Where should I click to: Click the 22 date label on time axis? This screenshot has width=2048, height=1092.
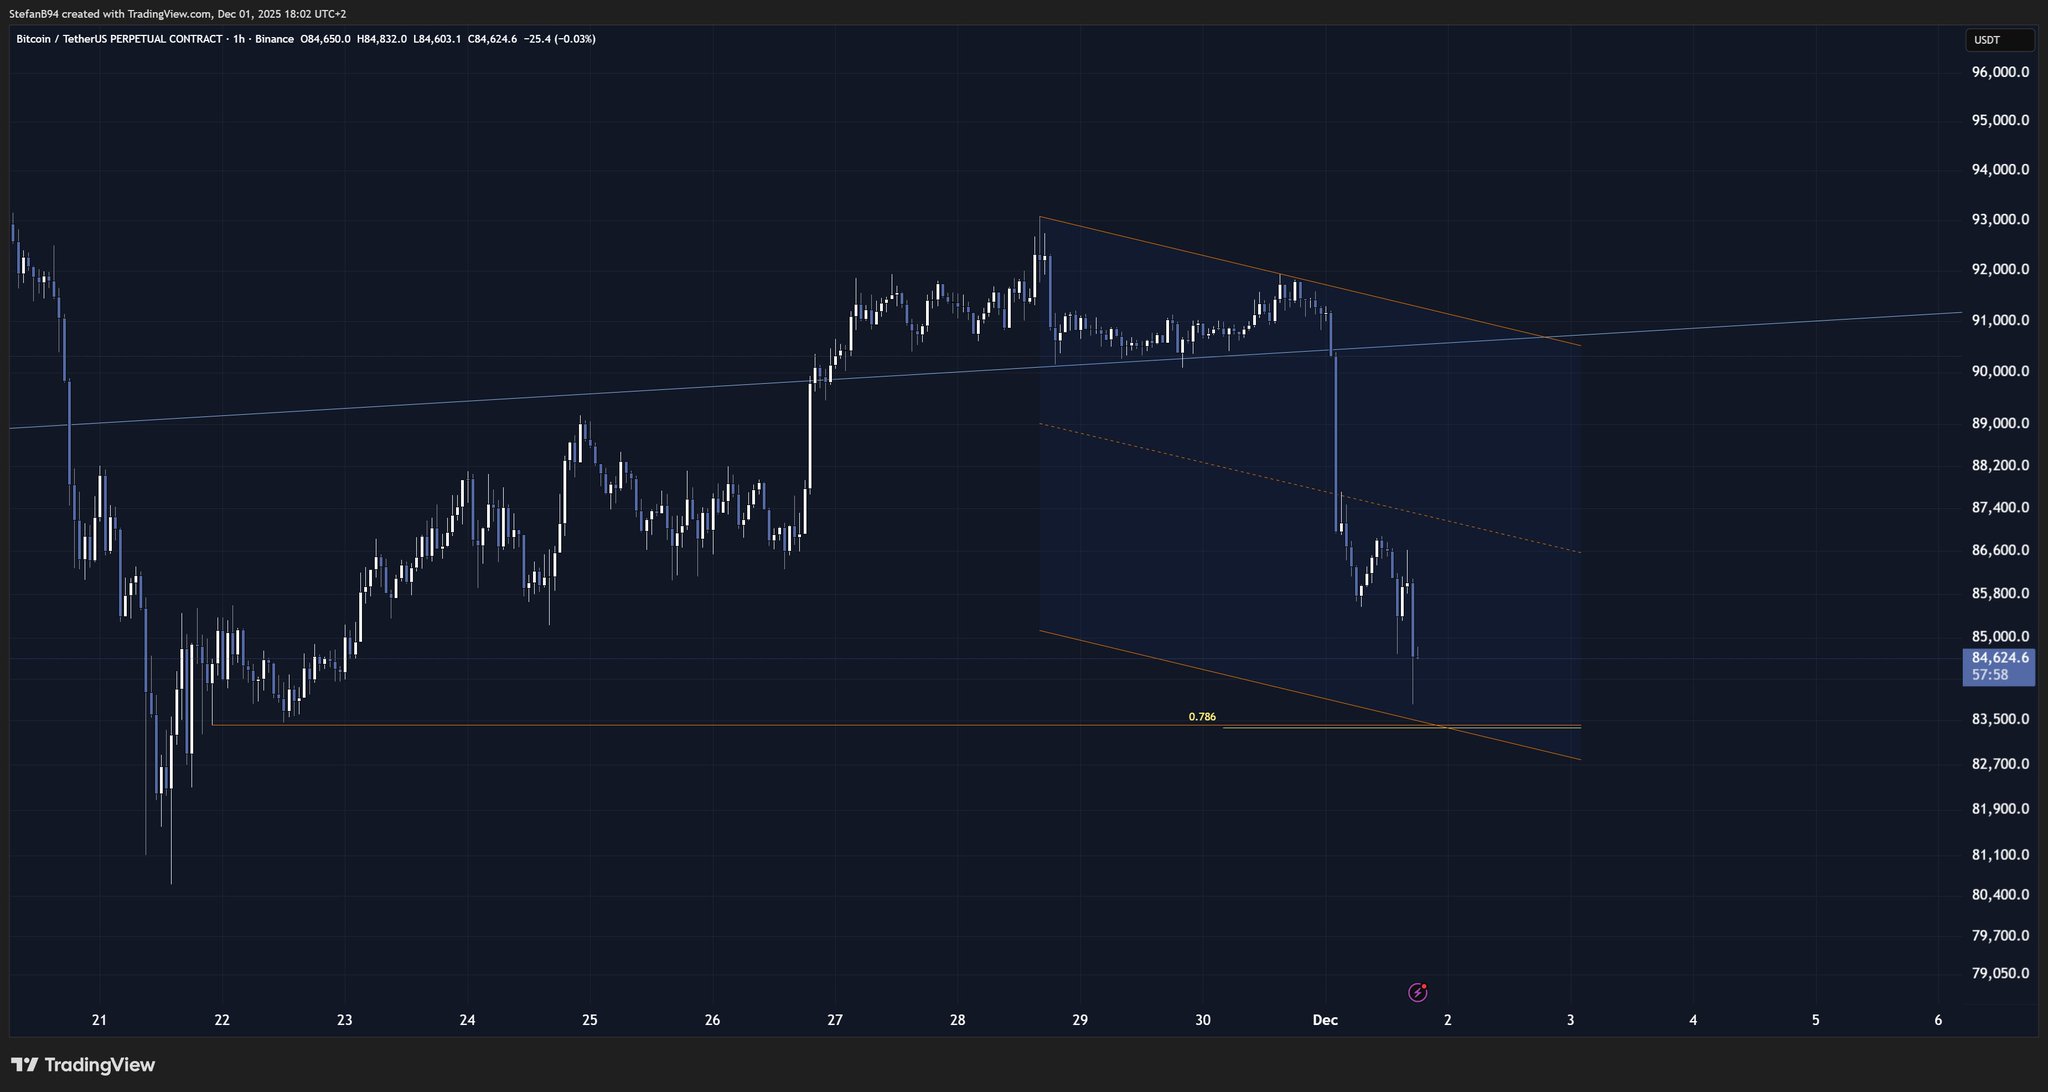tap(222, 1020)
